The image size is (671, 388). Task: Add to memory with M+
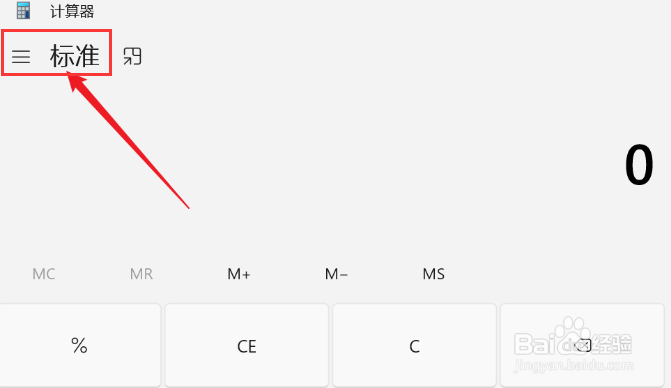coord(239,274)
